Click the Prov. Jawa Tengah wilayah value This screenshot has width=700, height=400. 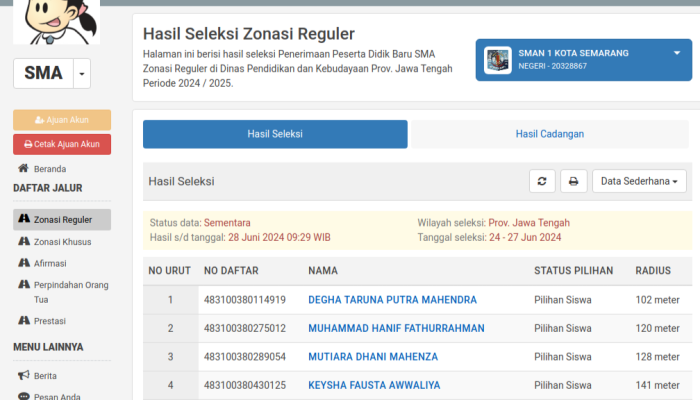tap(529, 223)
